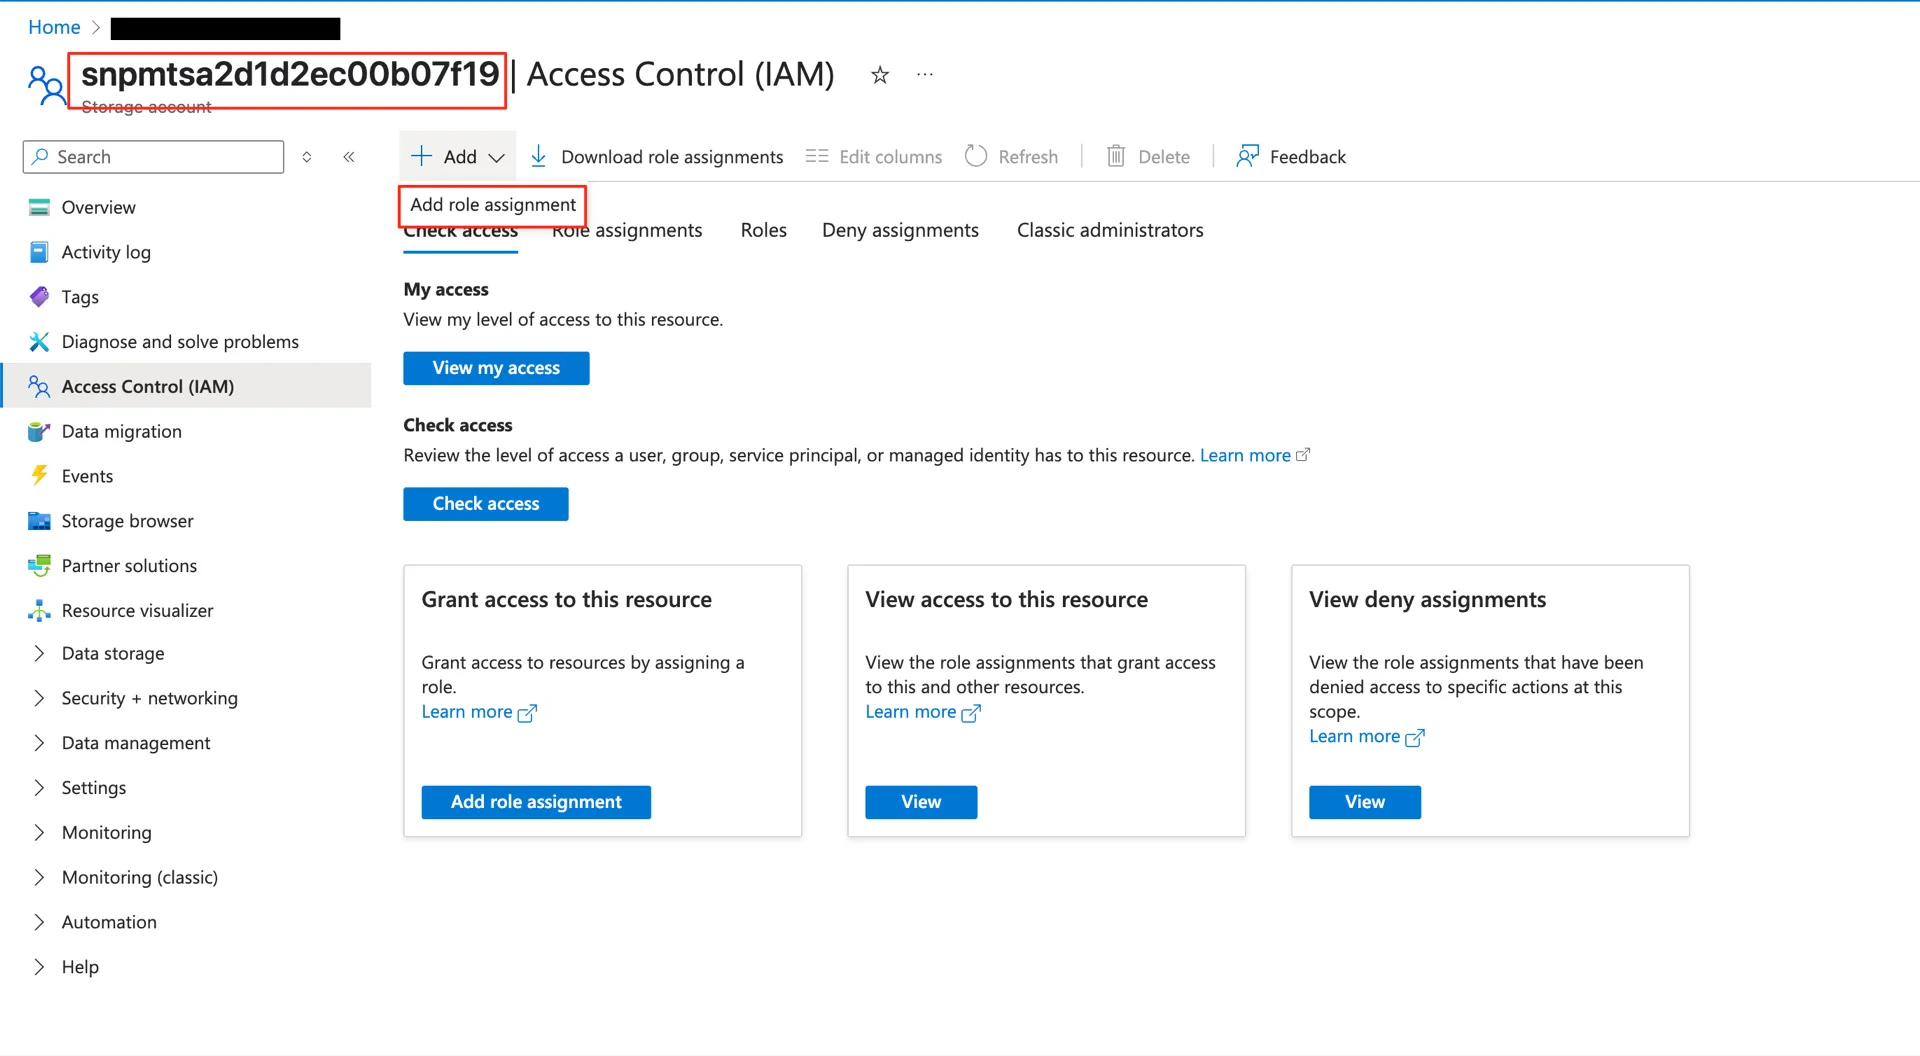Click the favorite star icon
The image size is (1920, 1056).
[x=880, y=75]
